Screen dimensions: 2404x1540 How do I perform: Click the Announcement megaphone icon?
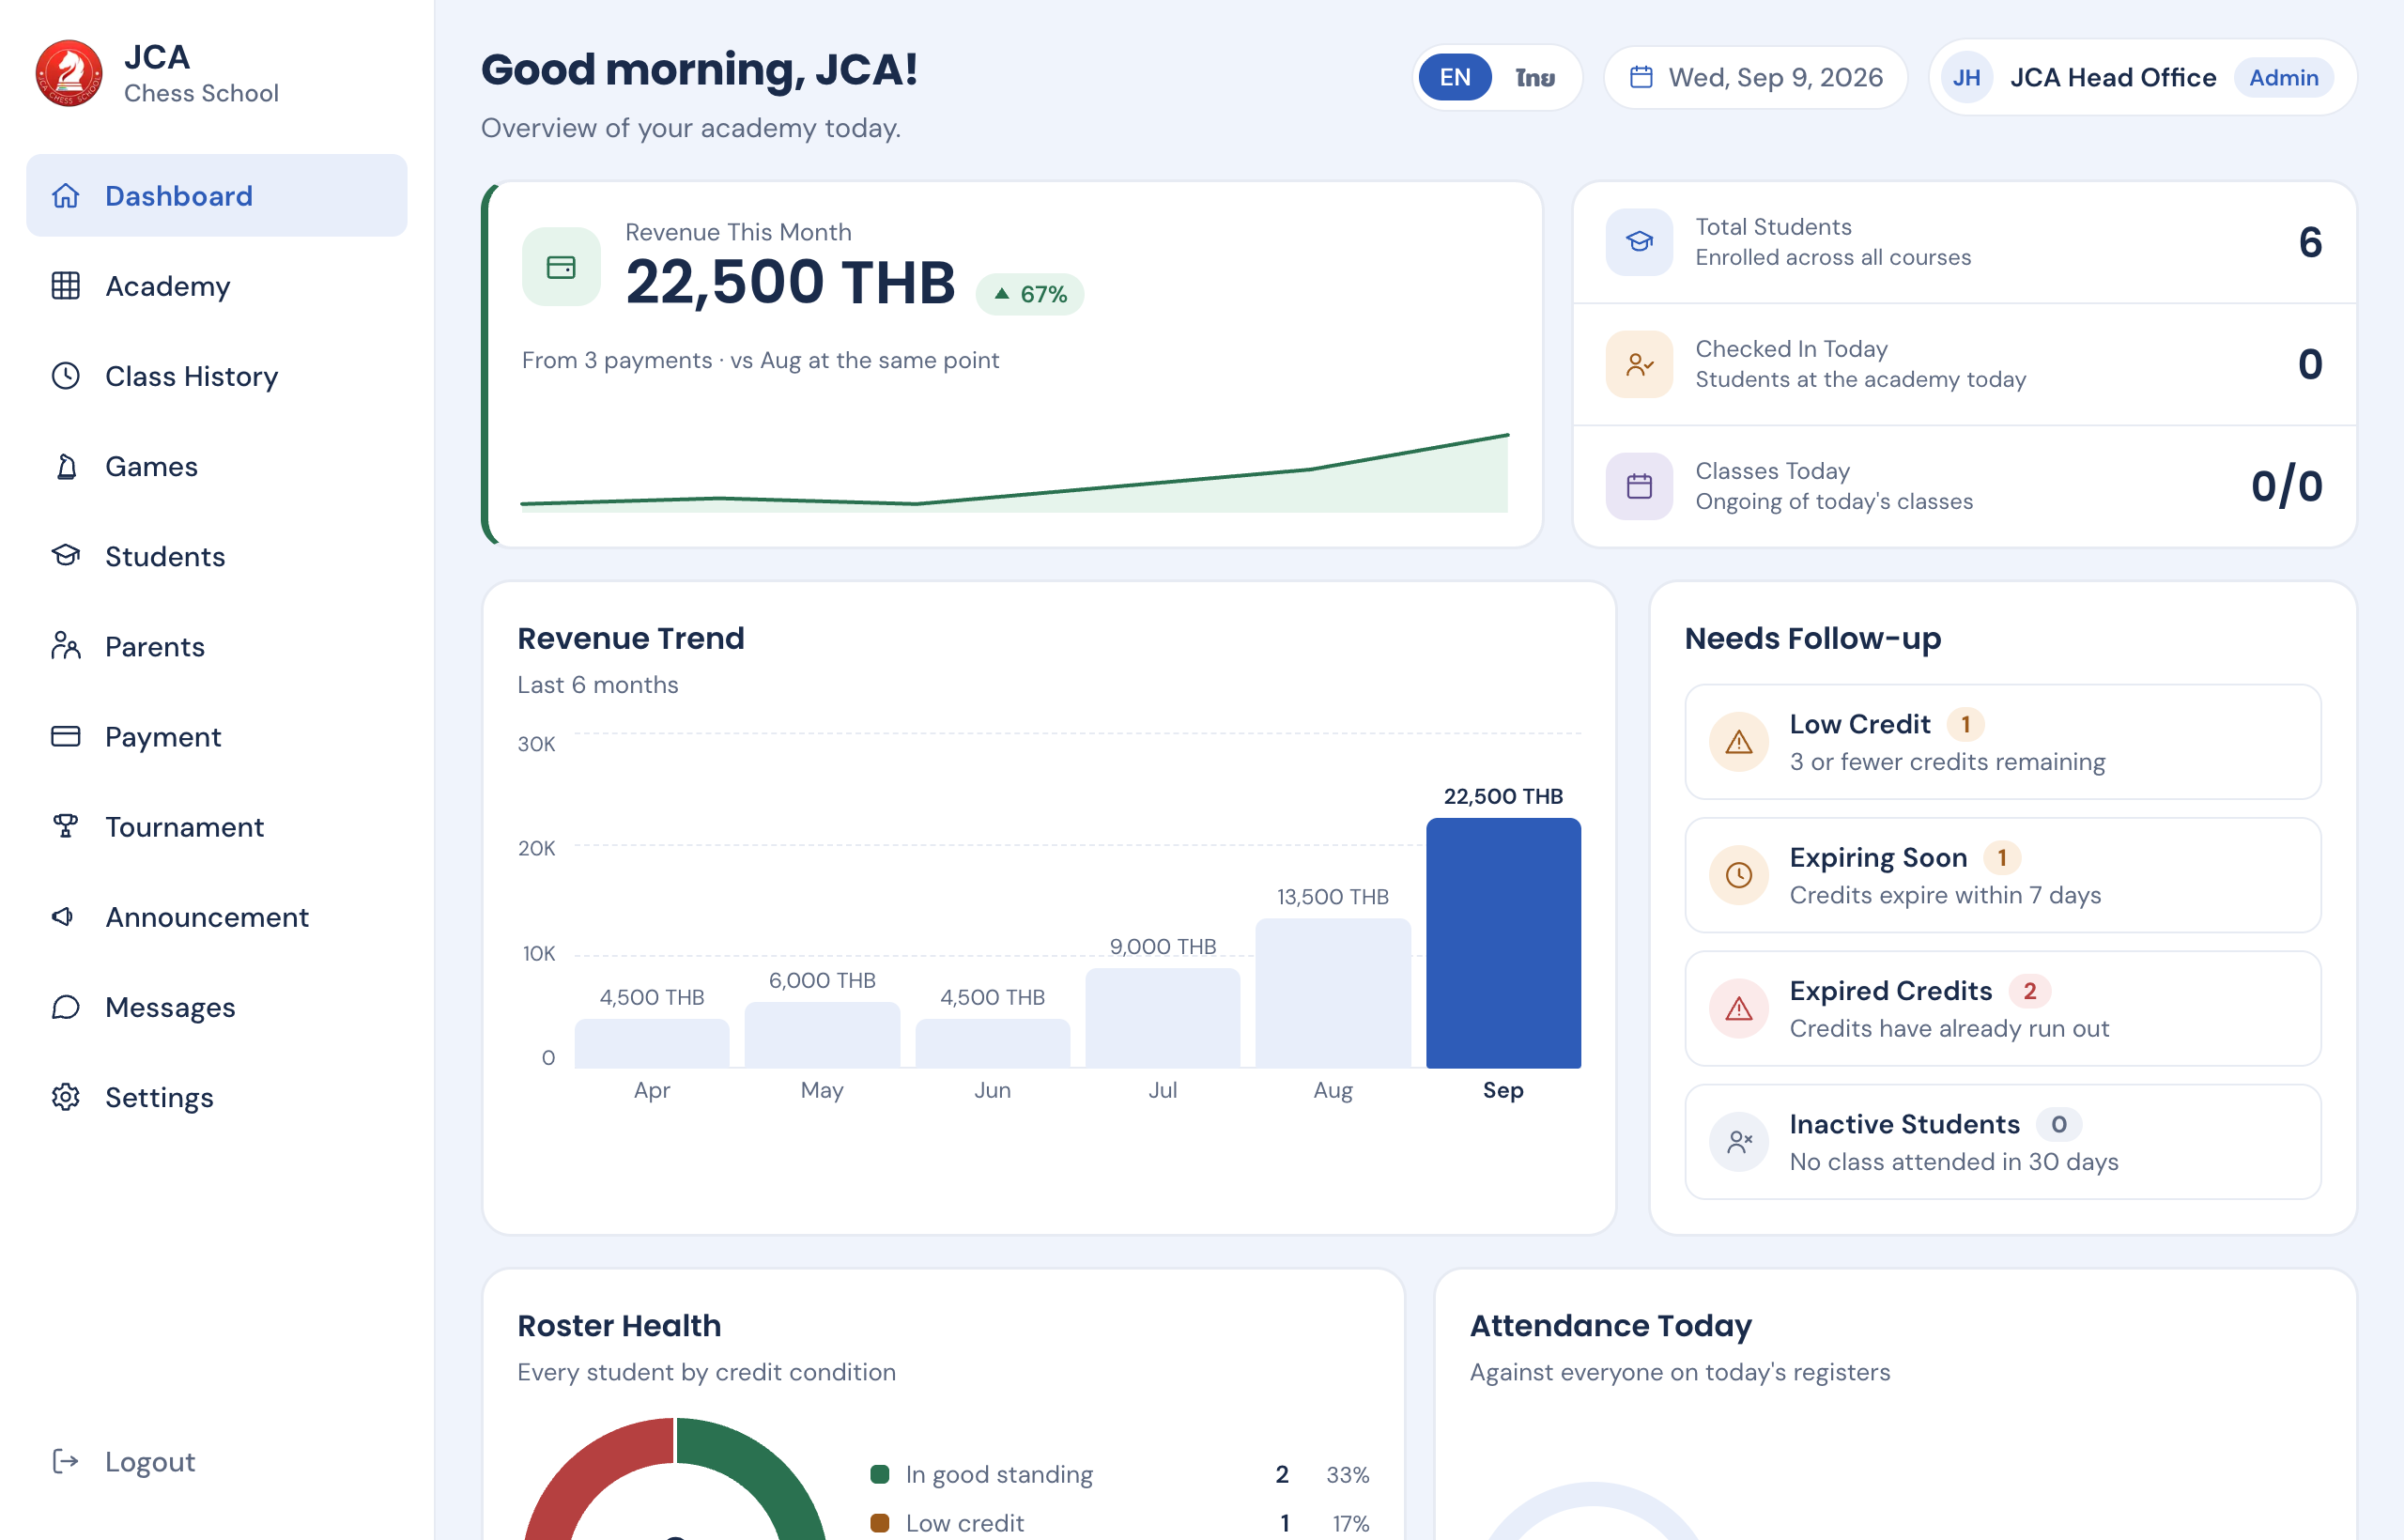(x=63, y=916)
